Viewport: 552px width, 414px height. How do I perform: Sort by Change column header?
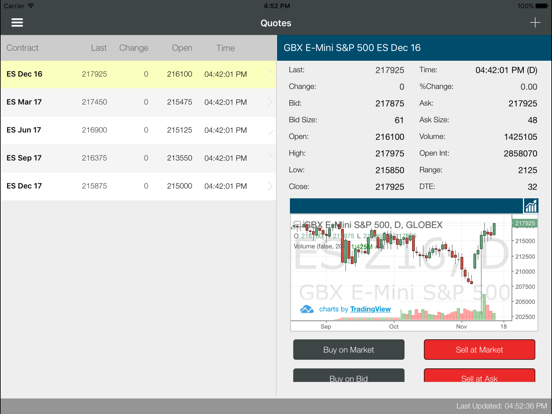point(133,48)
